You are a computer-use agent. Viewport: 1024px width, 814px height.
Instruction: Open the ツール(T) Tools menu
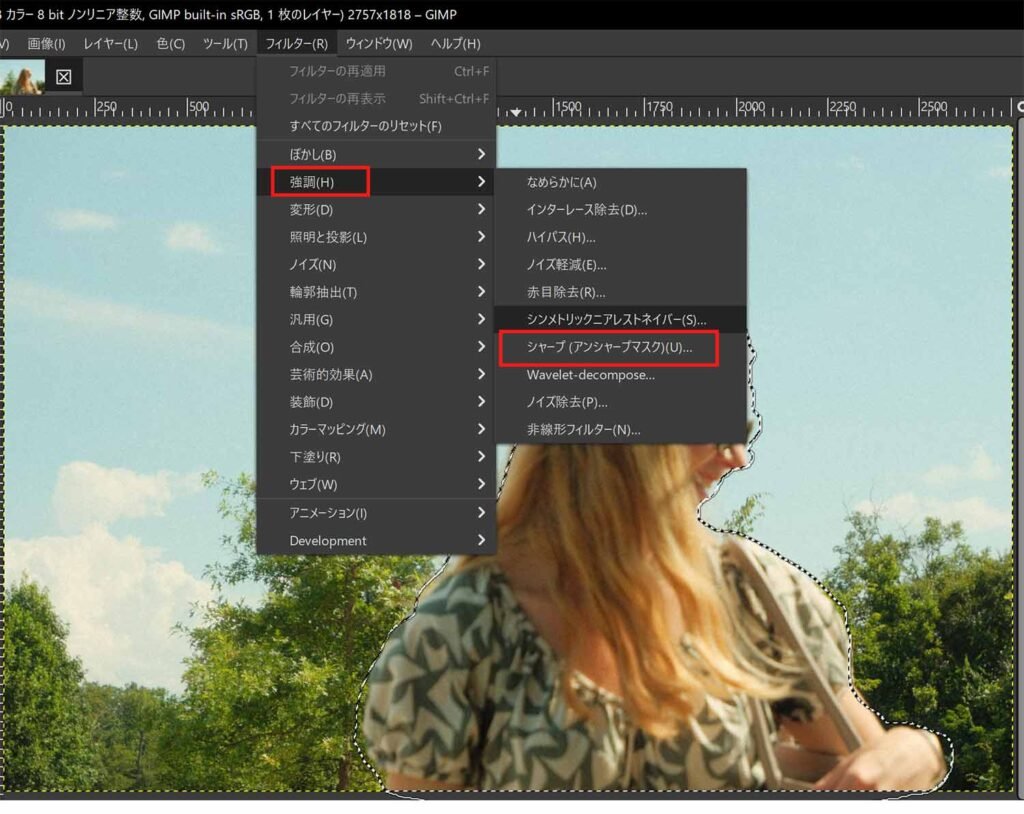(x=225, y=43)
